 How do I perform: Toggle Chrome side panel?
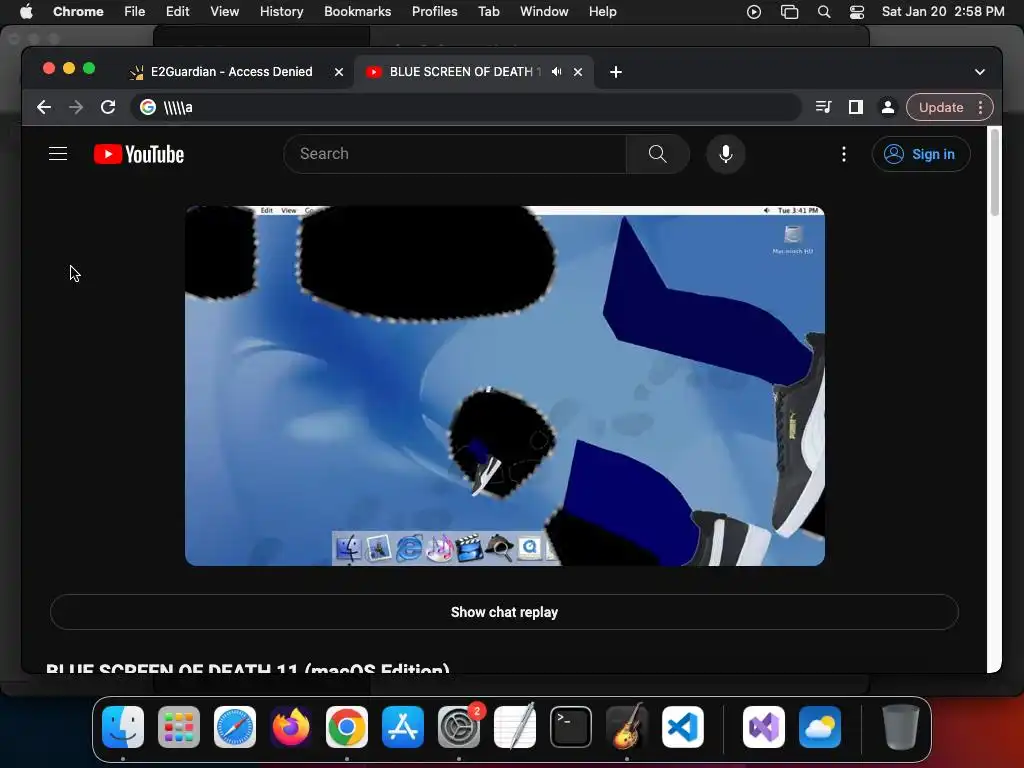[x=856, y=107]
